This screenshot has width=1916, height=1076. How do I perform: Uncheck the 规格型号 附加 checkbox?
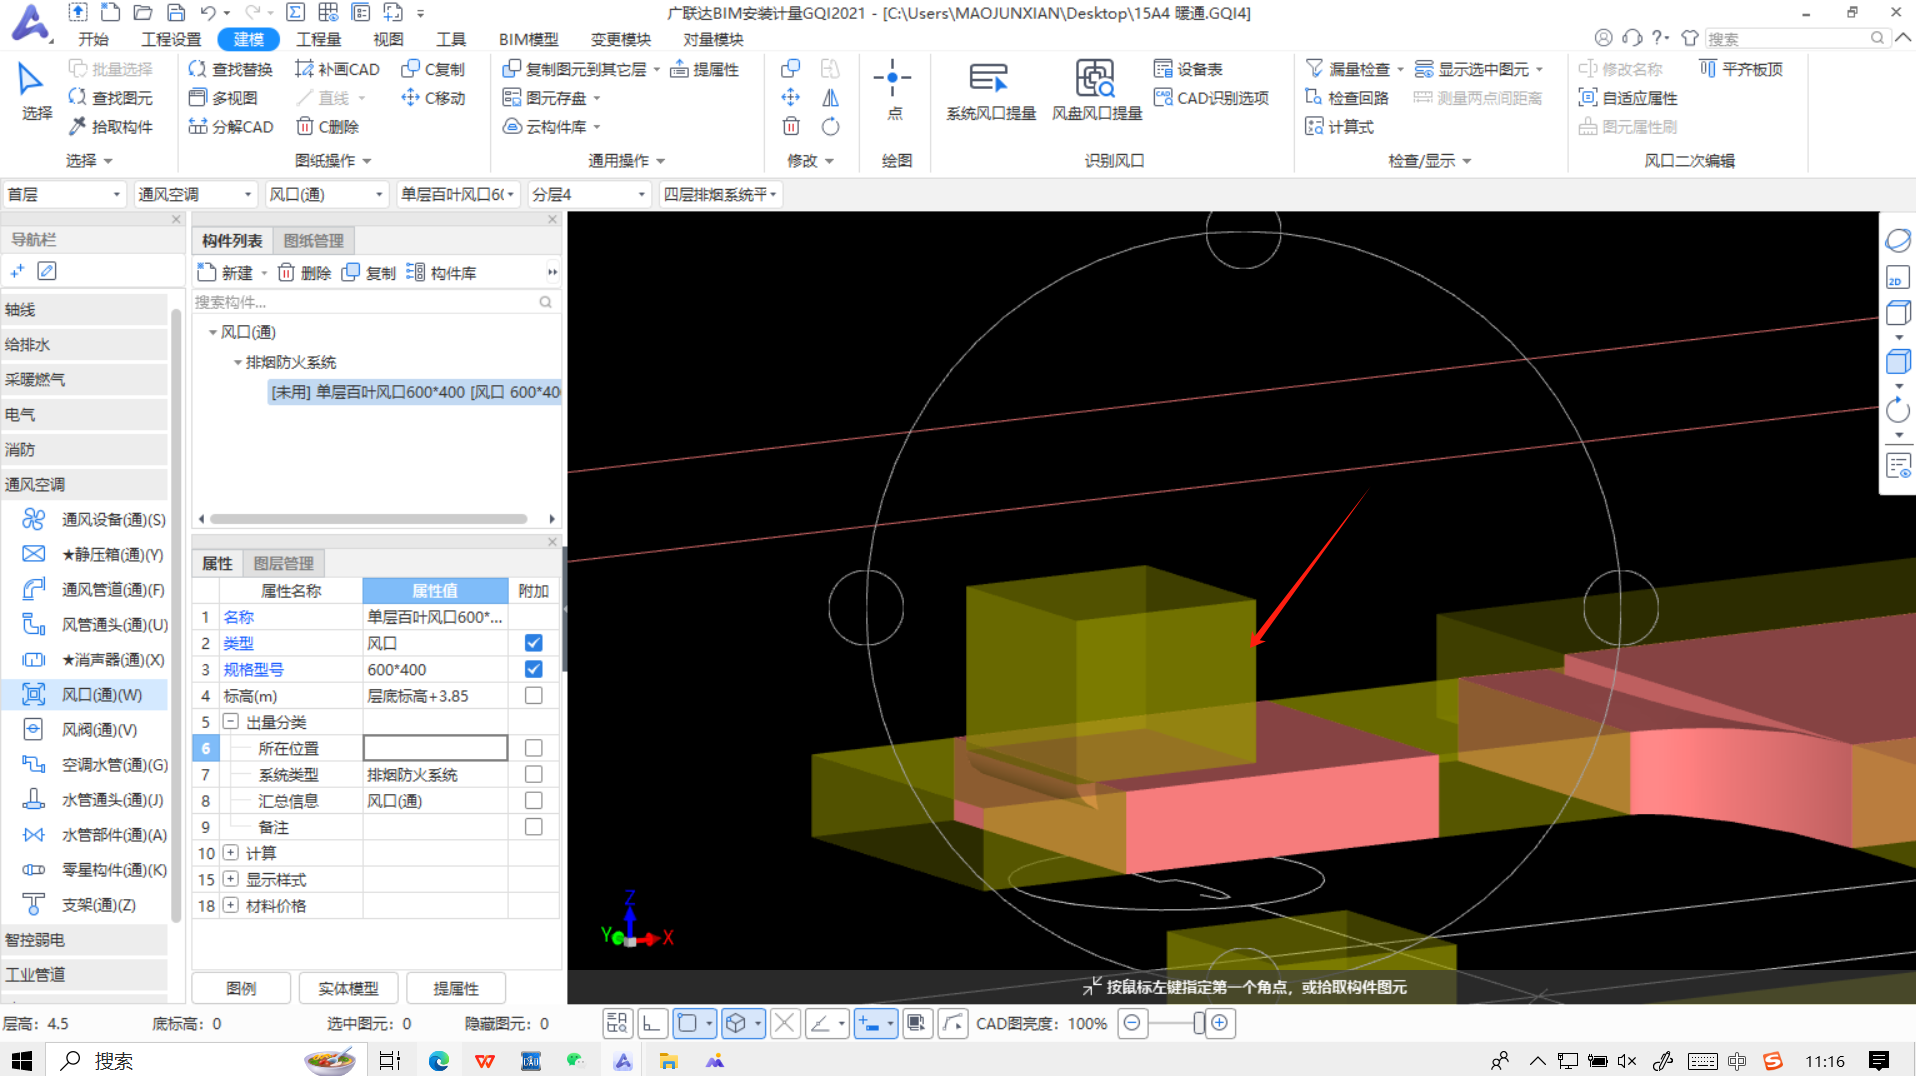(533, 669)
